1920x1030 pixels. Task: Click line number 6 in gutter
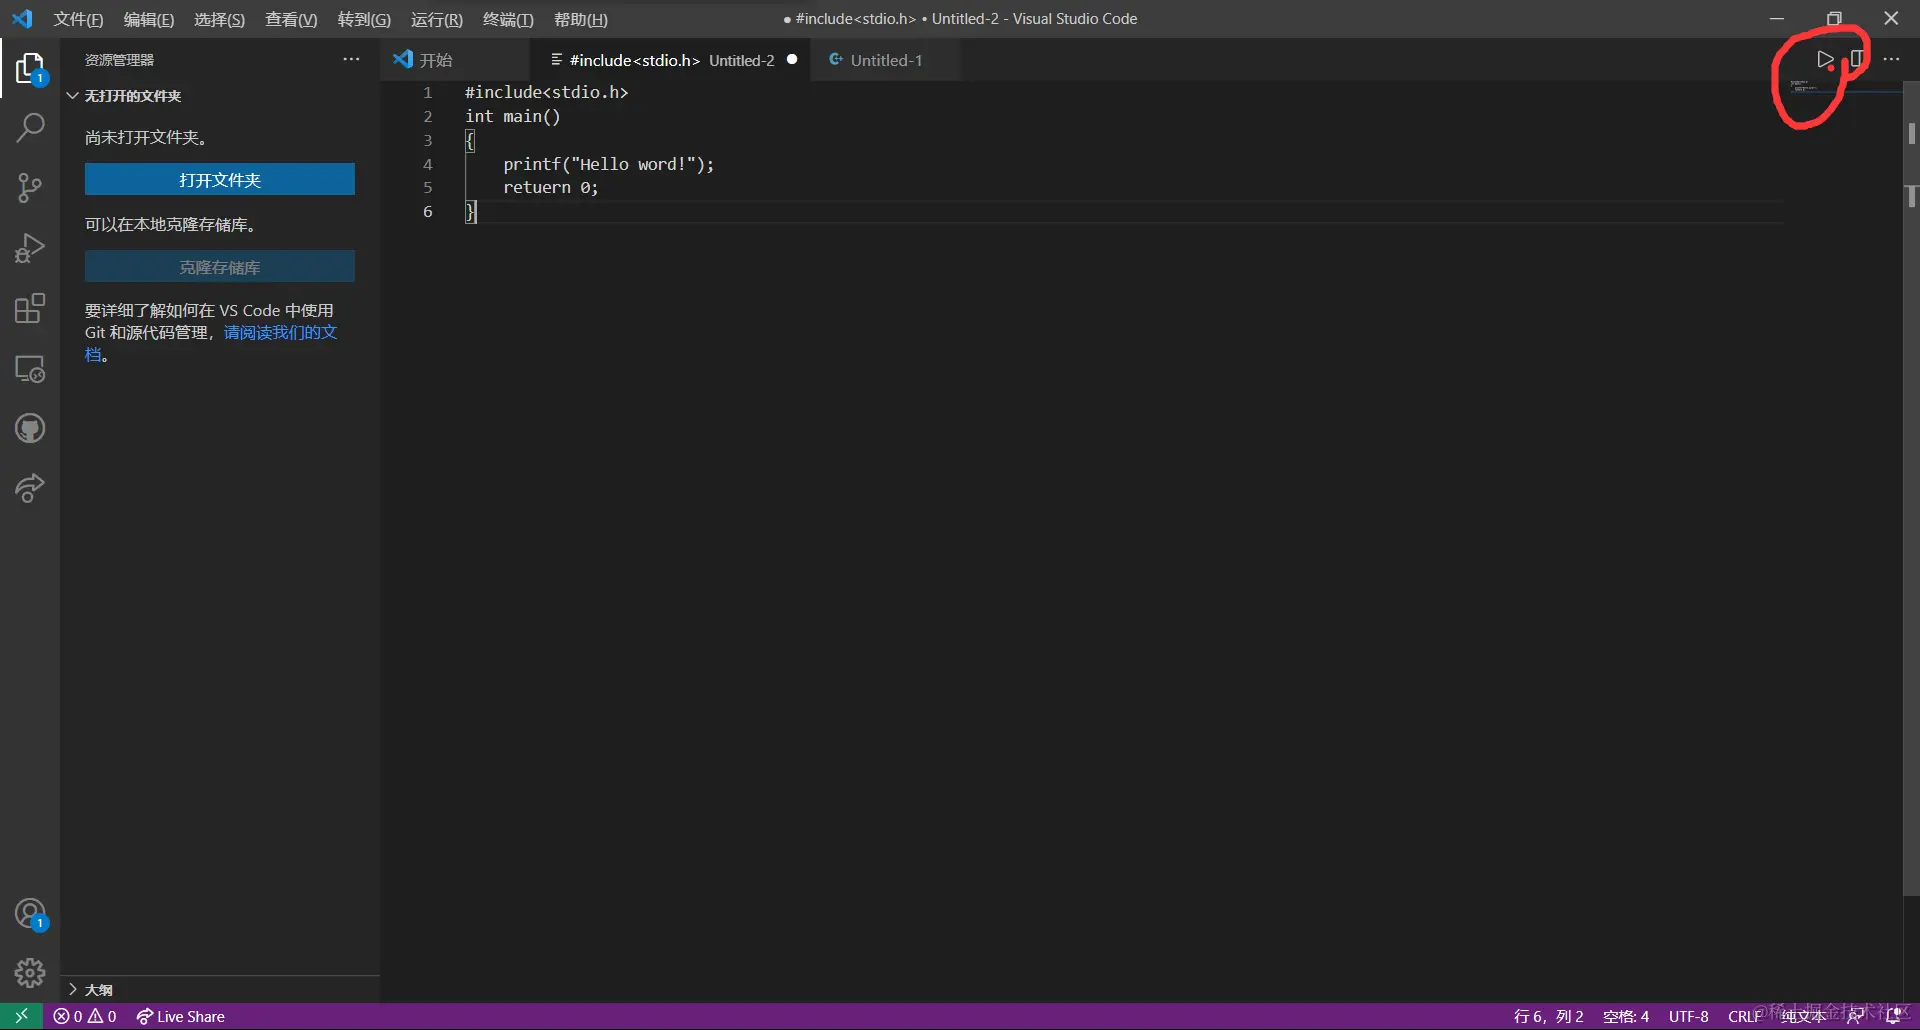(x=427, y=212)
